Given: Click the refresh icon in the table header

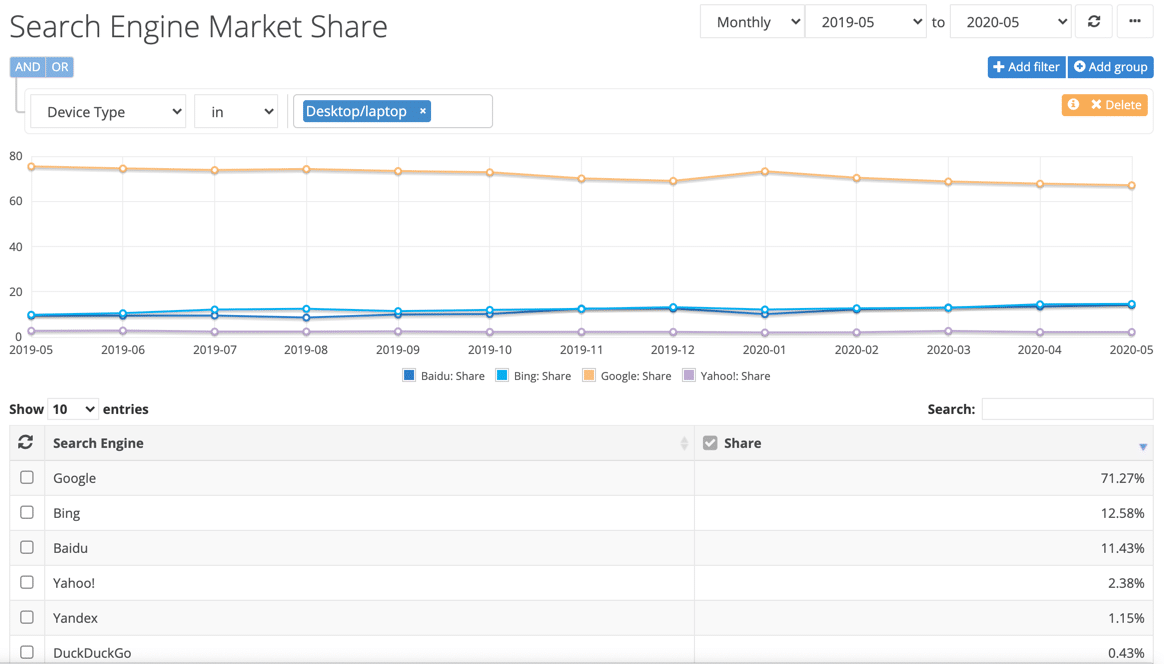Looking at the screenshot, I should pyautogui.click(x=27, y=442).
